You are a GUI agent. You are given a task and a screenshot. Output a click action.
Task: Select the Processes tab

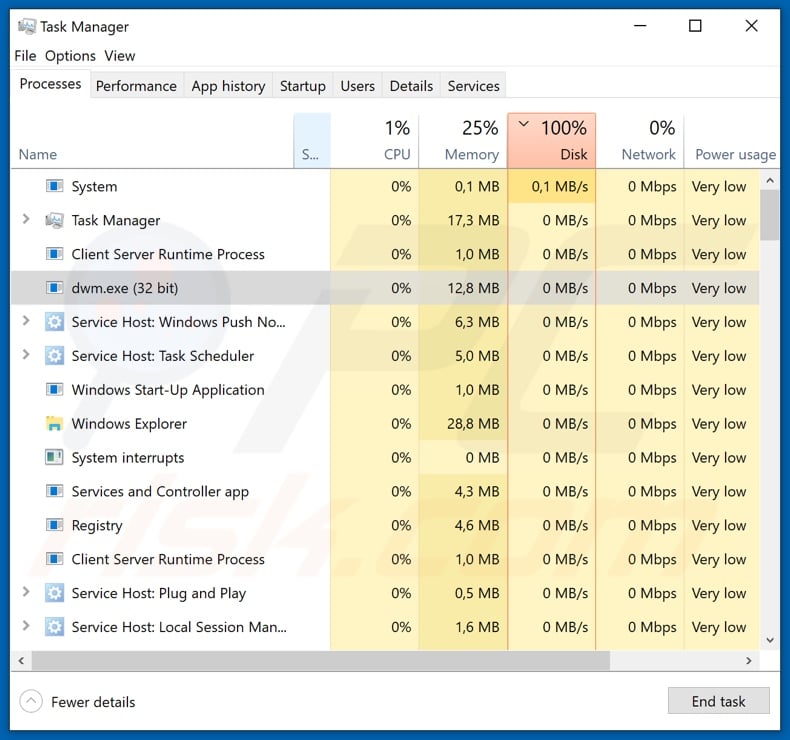50,84
